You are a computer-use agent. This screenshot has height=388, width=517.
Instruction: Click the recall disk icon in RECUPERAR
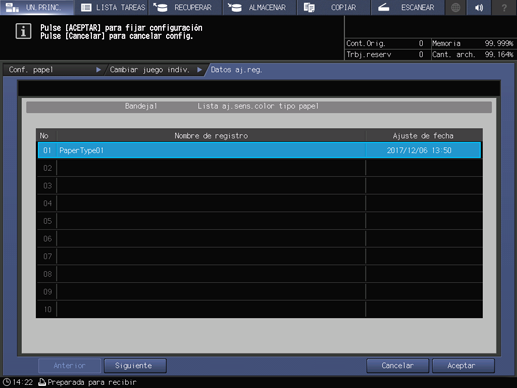pyautogui.click(x=161, y=7)
